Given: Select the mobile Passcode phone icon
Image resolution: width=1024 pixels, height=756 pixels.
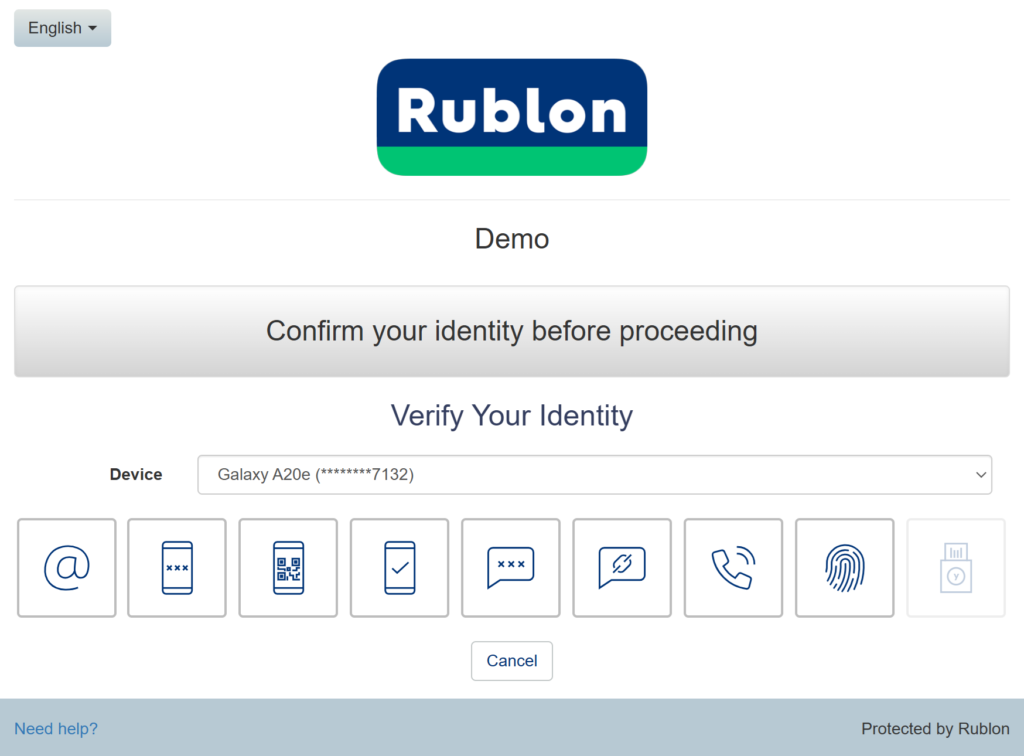Looking at the screenshot, I should coord(177,568).
